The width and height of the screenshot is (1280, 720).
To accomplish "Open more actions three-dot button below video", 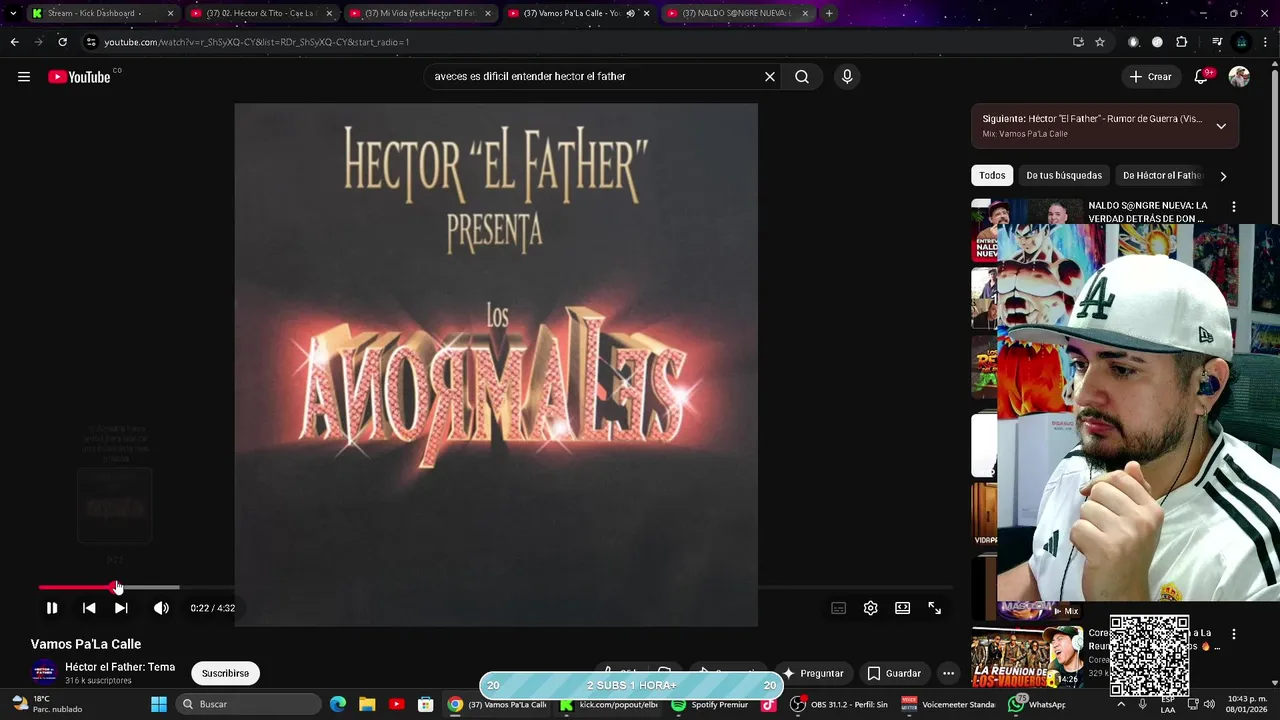I will pyautogui.click(x=948, y=673).
